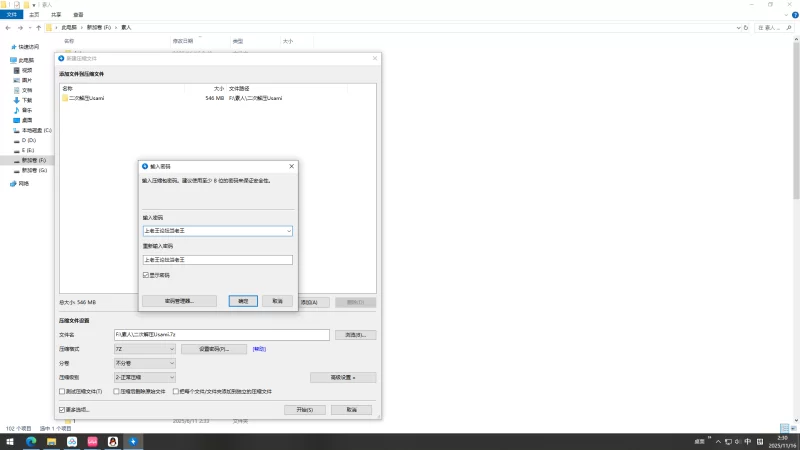Open the network icon in system tray

[728, 442]
